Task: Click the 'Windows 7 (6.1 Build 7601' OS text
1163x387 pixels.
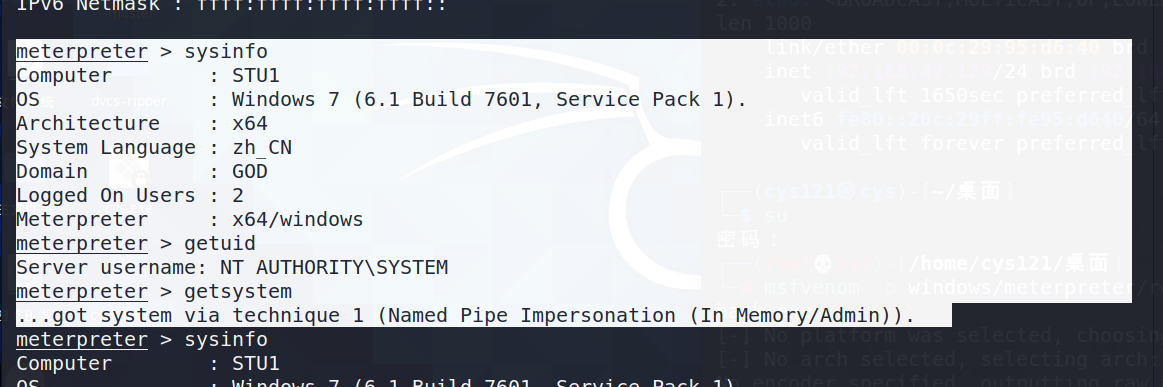Action: tap(388, 99)
